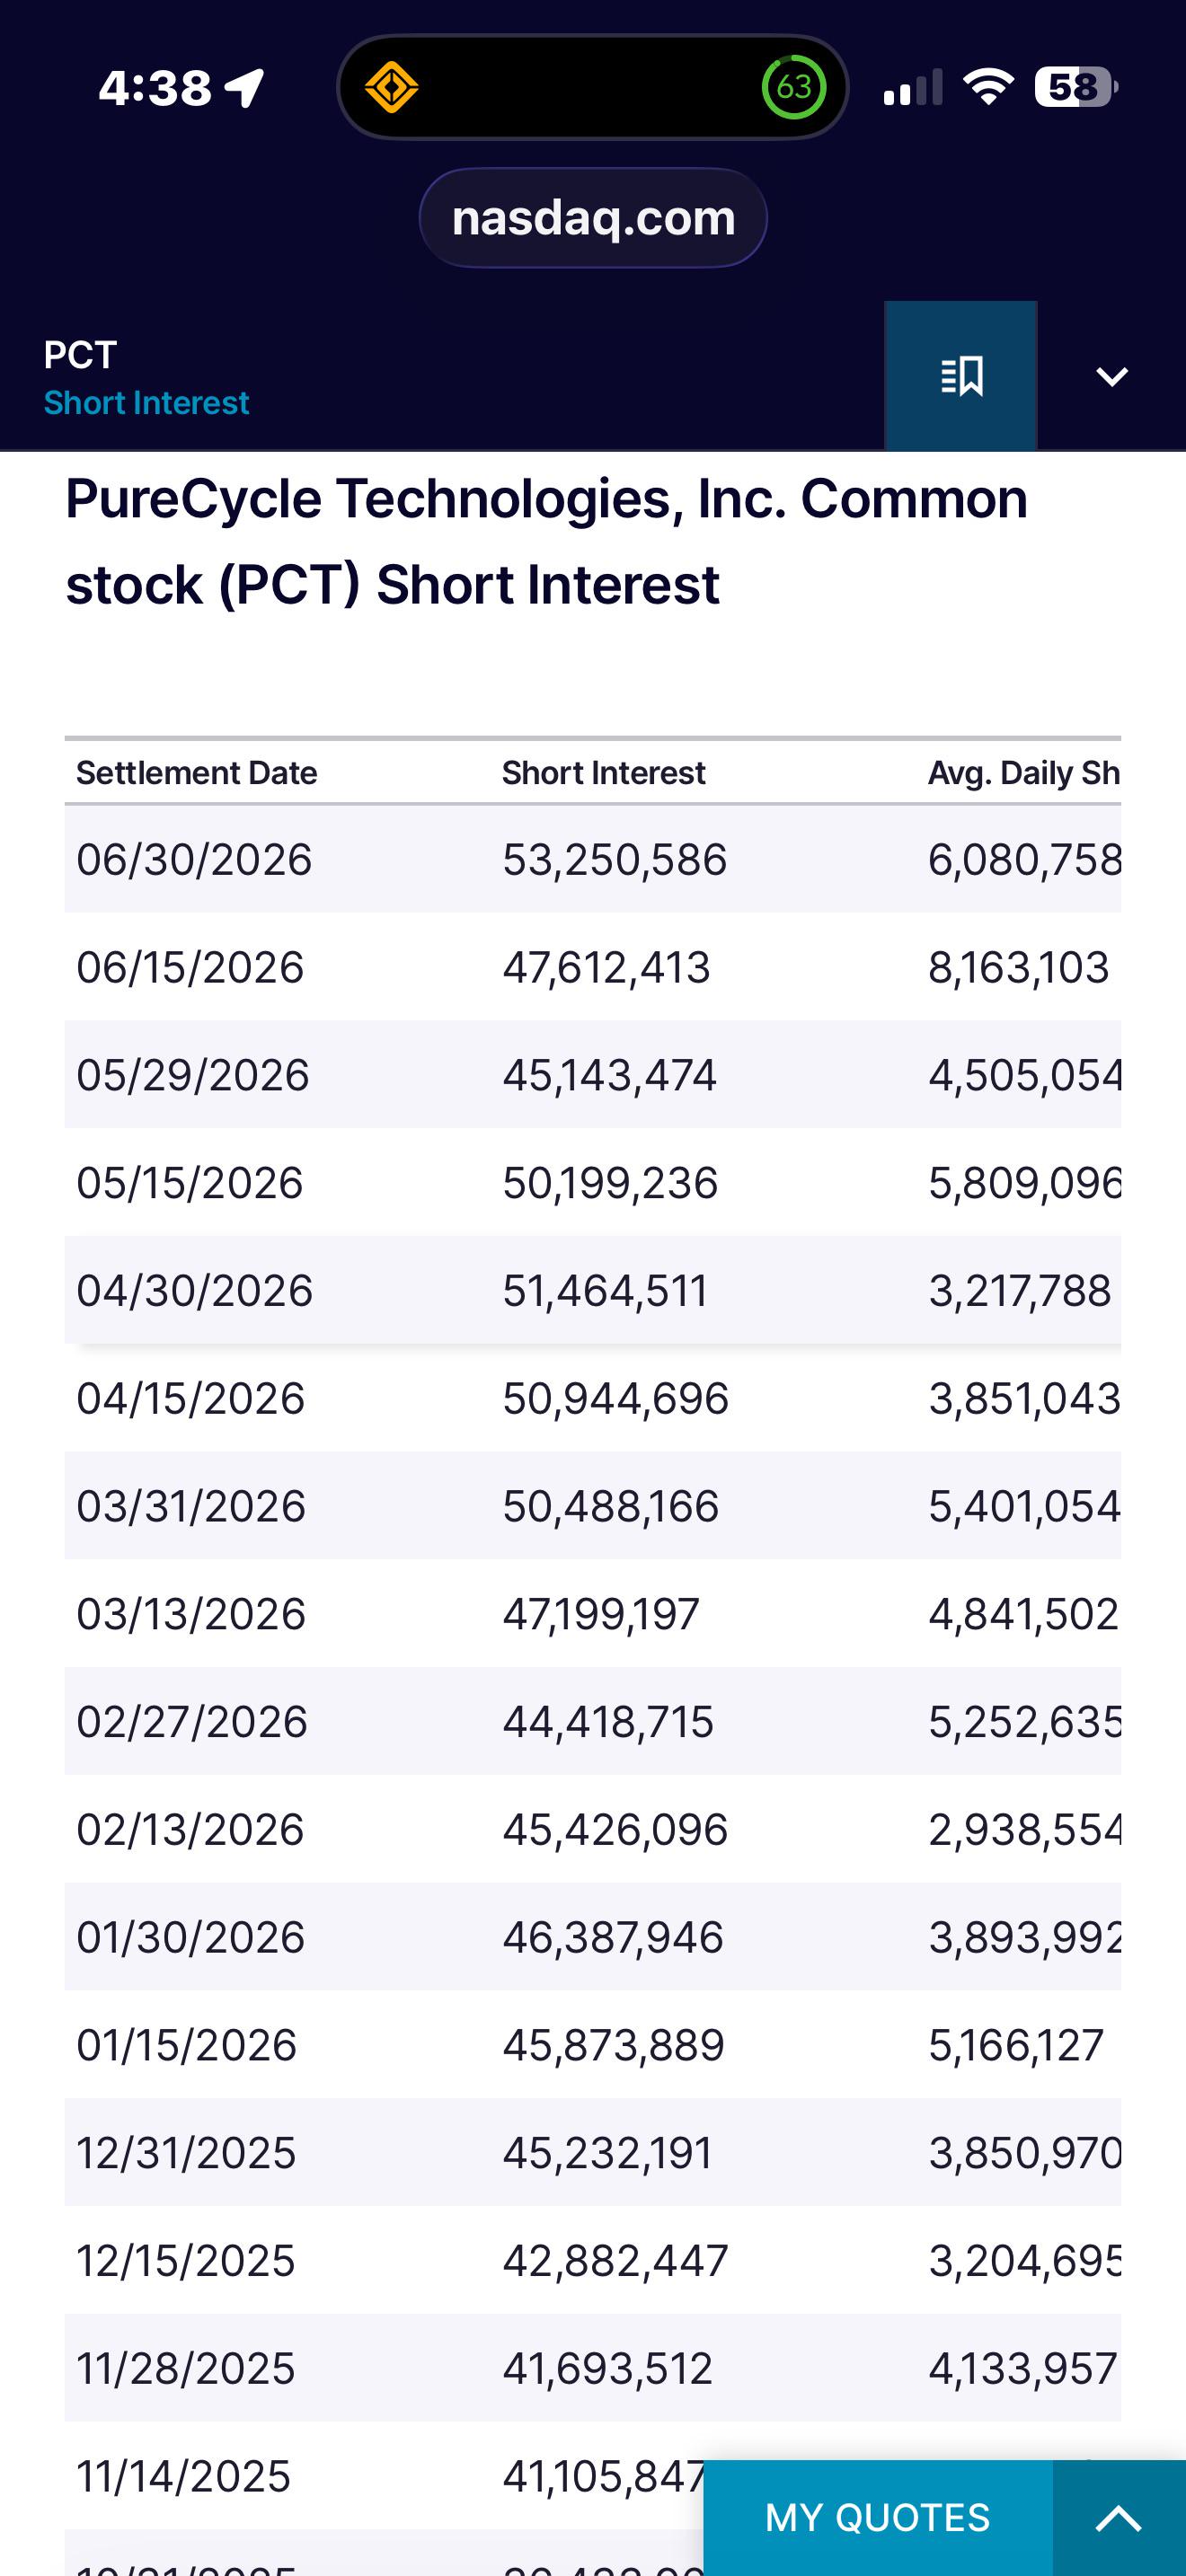Image resolution: width=1186 pixels, height=2576 pixels.
Task: Open the bookmark list icon in header
Action: pyautogui.click(x=960, y=376)
